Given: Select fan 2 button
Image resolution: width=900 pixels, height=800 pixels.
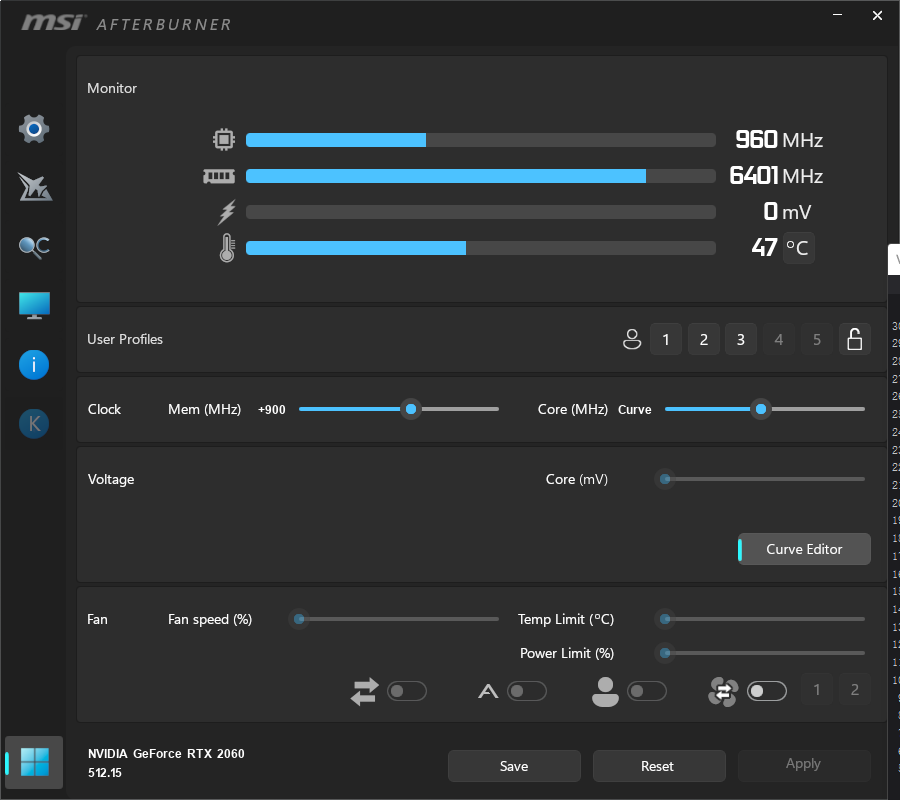Looking at the screenshot, I should [x=855, y=689].
